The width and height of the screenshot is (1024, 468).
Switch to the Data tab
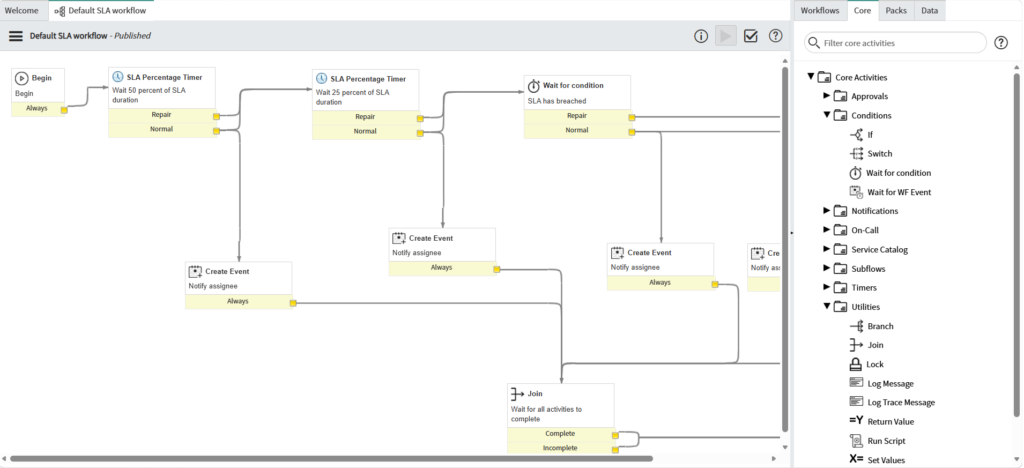pos(929,10)
